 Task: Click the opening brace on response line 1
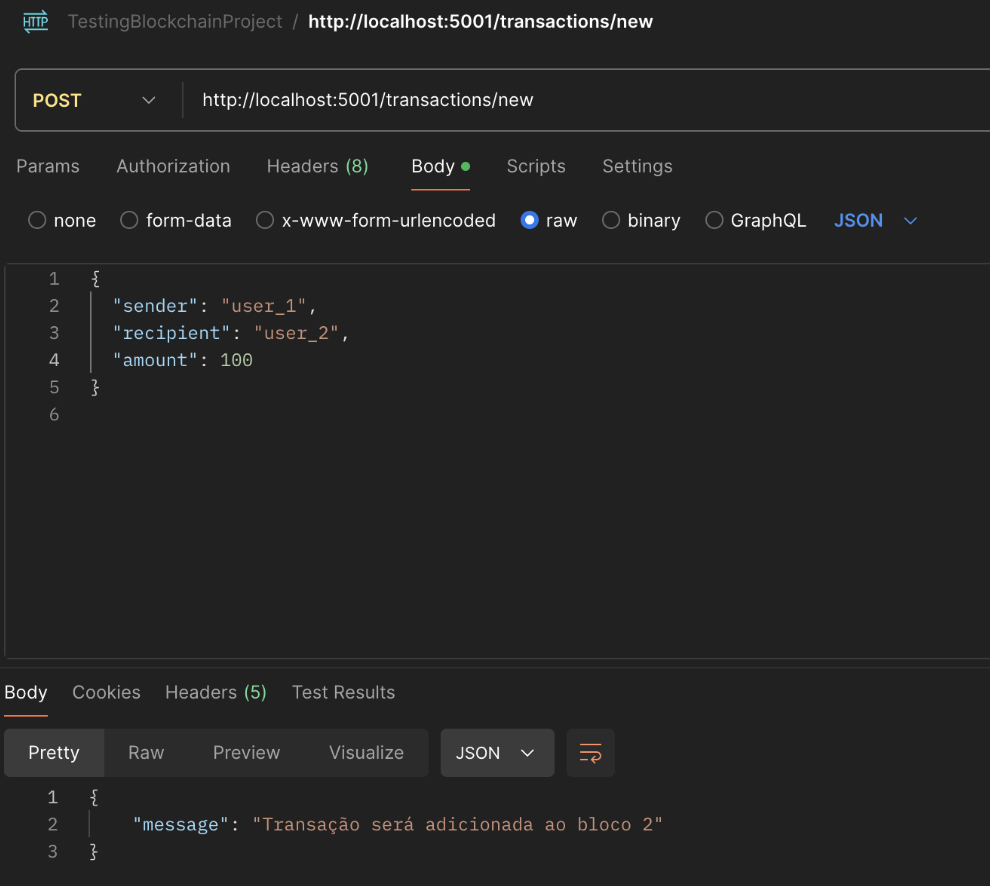94,798
